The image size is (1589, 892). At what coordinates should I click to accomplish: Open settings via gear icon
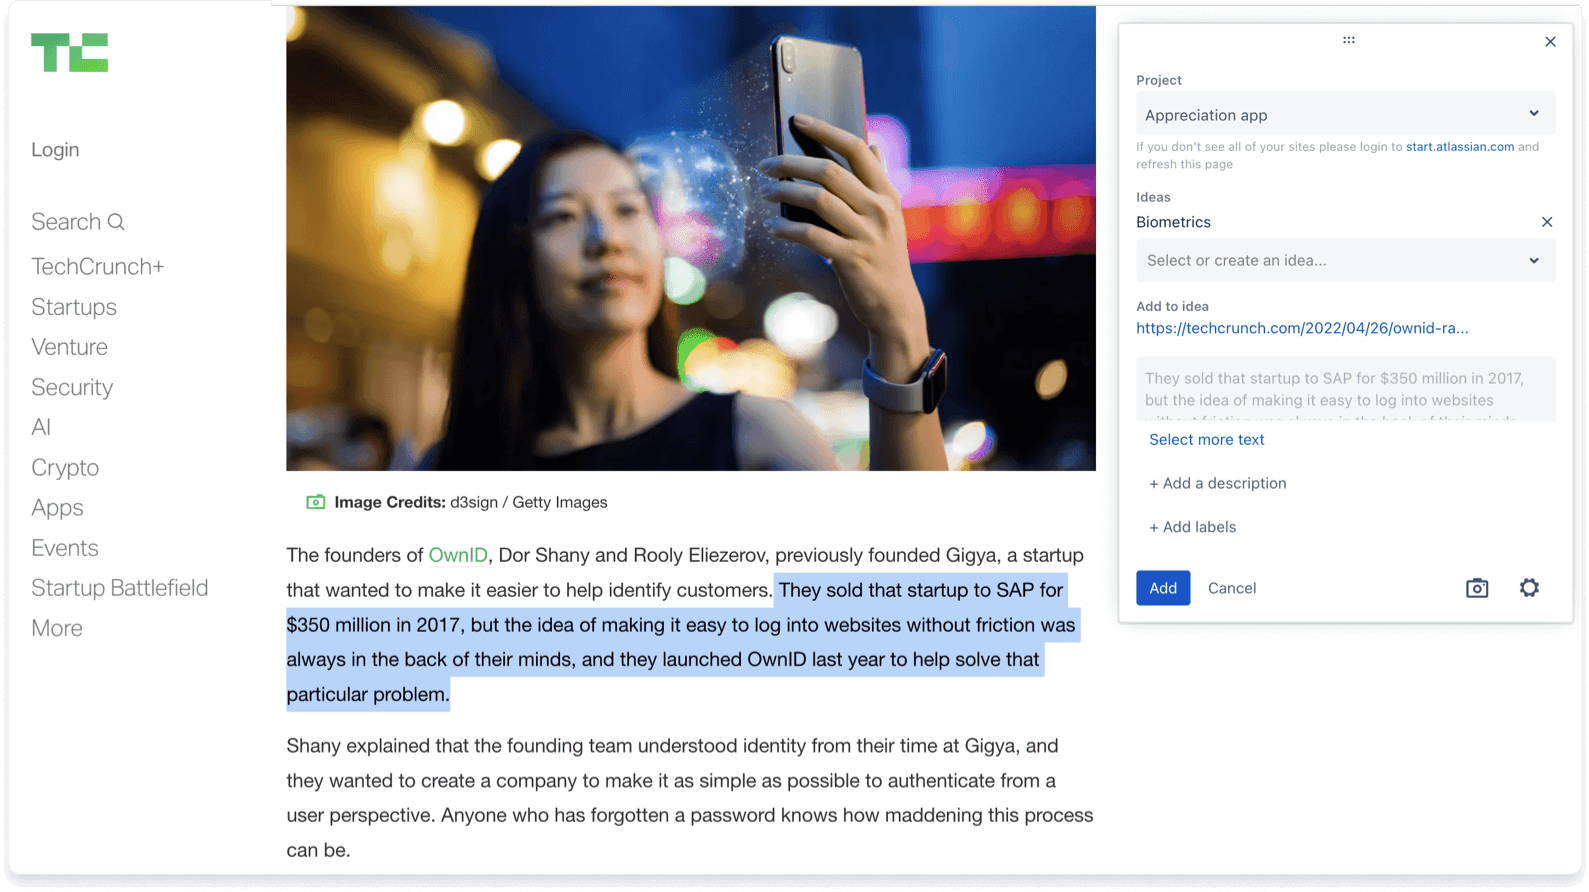point(1529,588)
